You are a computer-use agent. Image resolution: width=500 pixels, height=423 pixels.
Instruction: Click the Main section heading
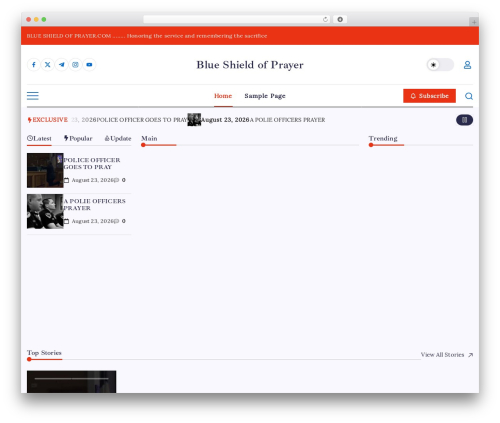click(149, 138)
